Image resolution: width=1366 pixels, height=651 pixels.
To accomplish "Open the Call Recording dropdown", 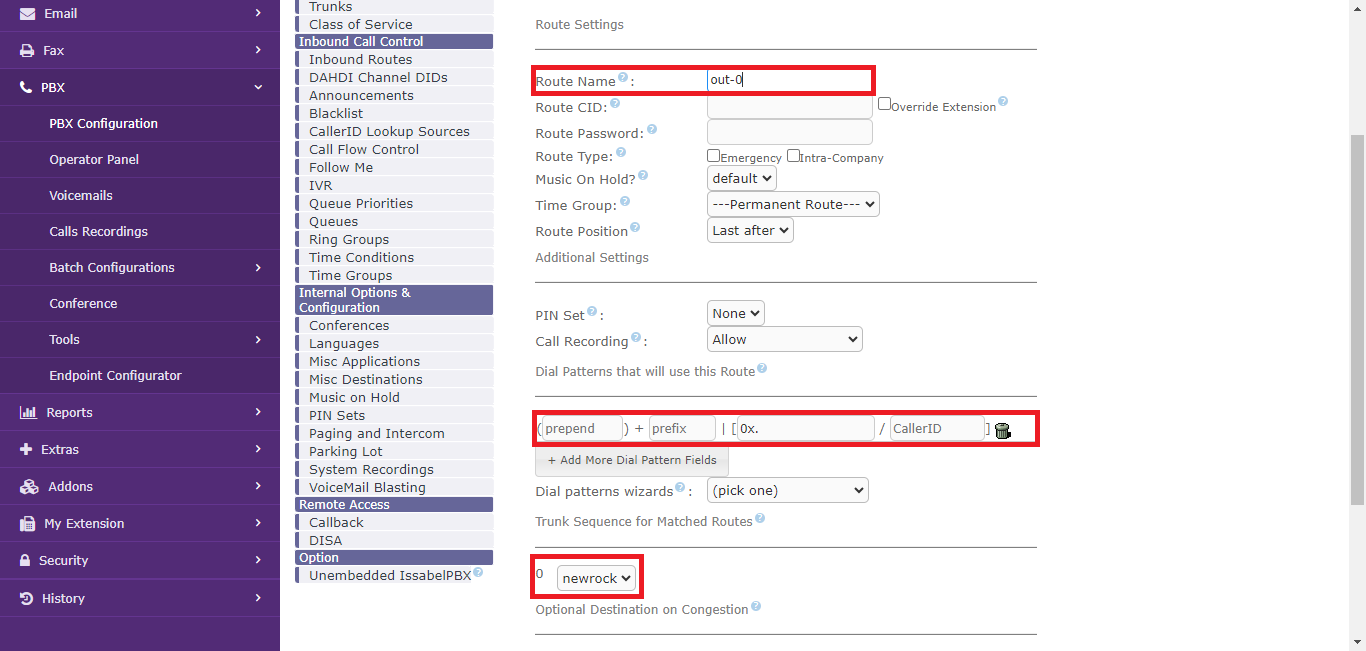I will point(784,340).
